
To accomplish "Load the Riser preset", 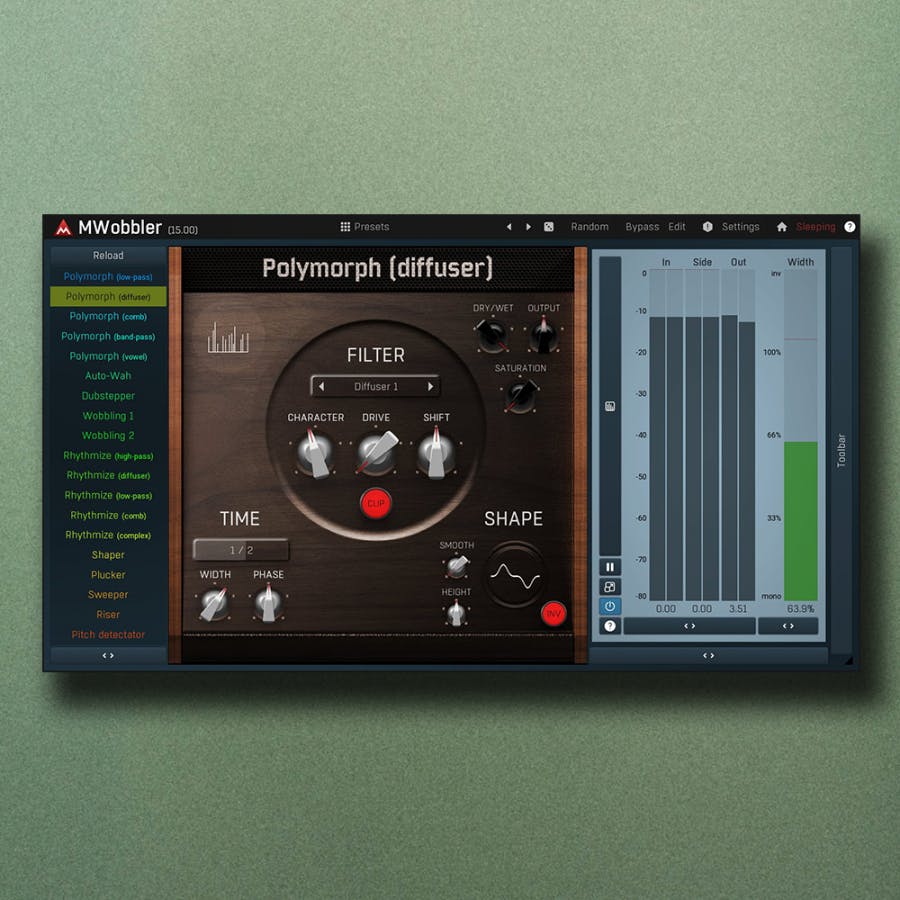I will pos(108,614).
